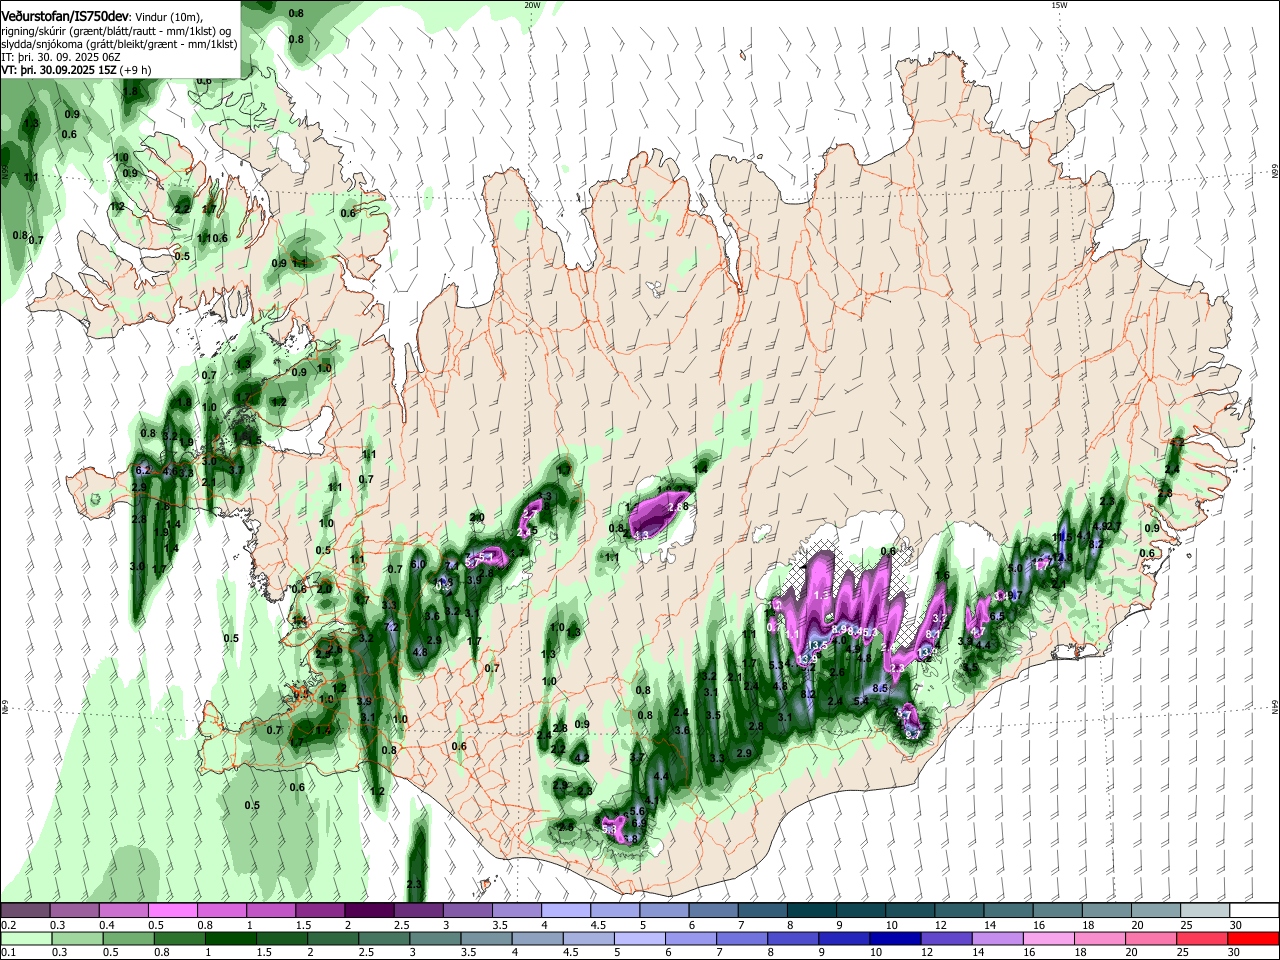Click the blue swatch between 8 and 9 in the lower legend
Viewport: 1280px width, 960px height.
[x=792, y=939]
